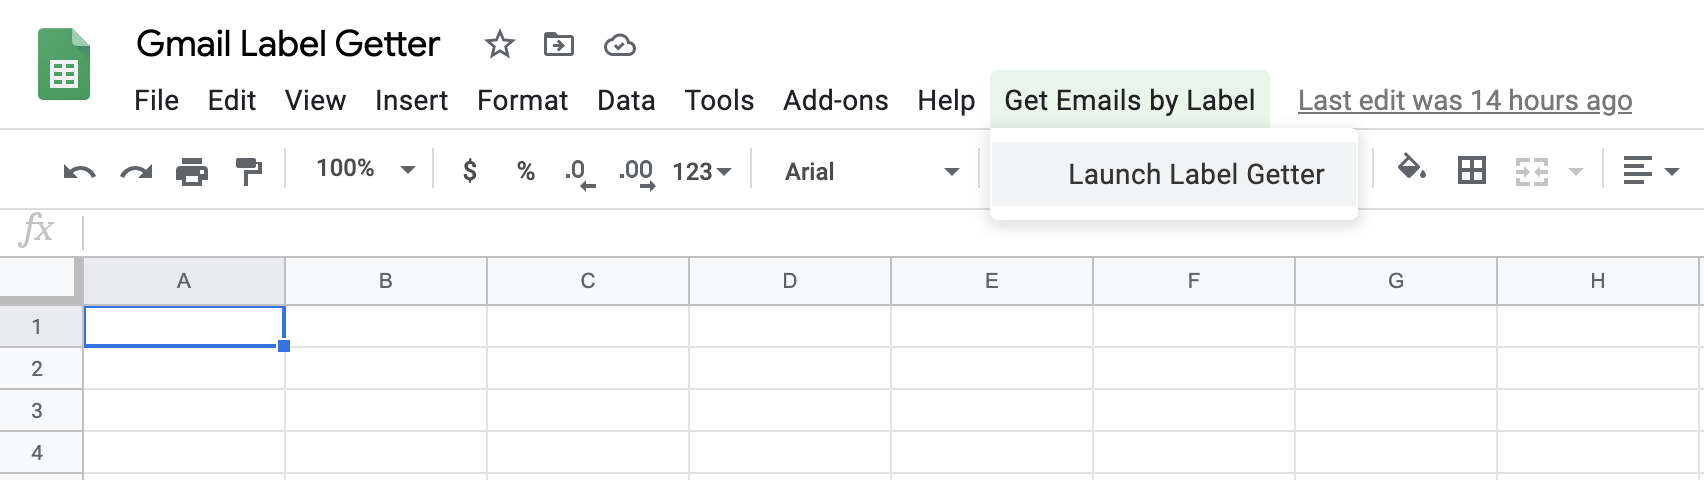Open the Format menu
The height and width of the screenshot is (480, 1704).
(x=522, y=101)
